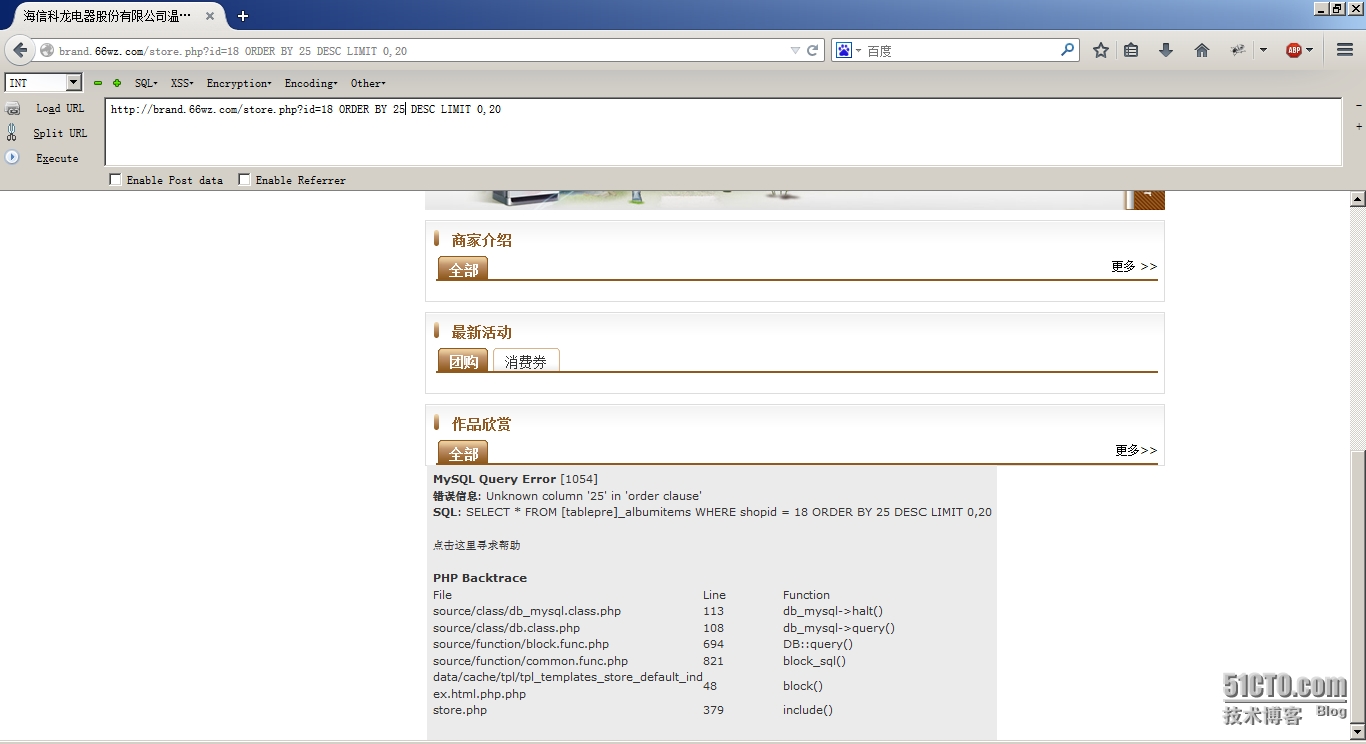The width and height of the screenshot is (1366, 744).
Task: Open the downloads arrow icon
Action: (x=1166, y=50)
